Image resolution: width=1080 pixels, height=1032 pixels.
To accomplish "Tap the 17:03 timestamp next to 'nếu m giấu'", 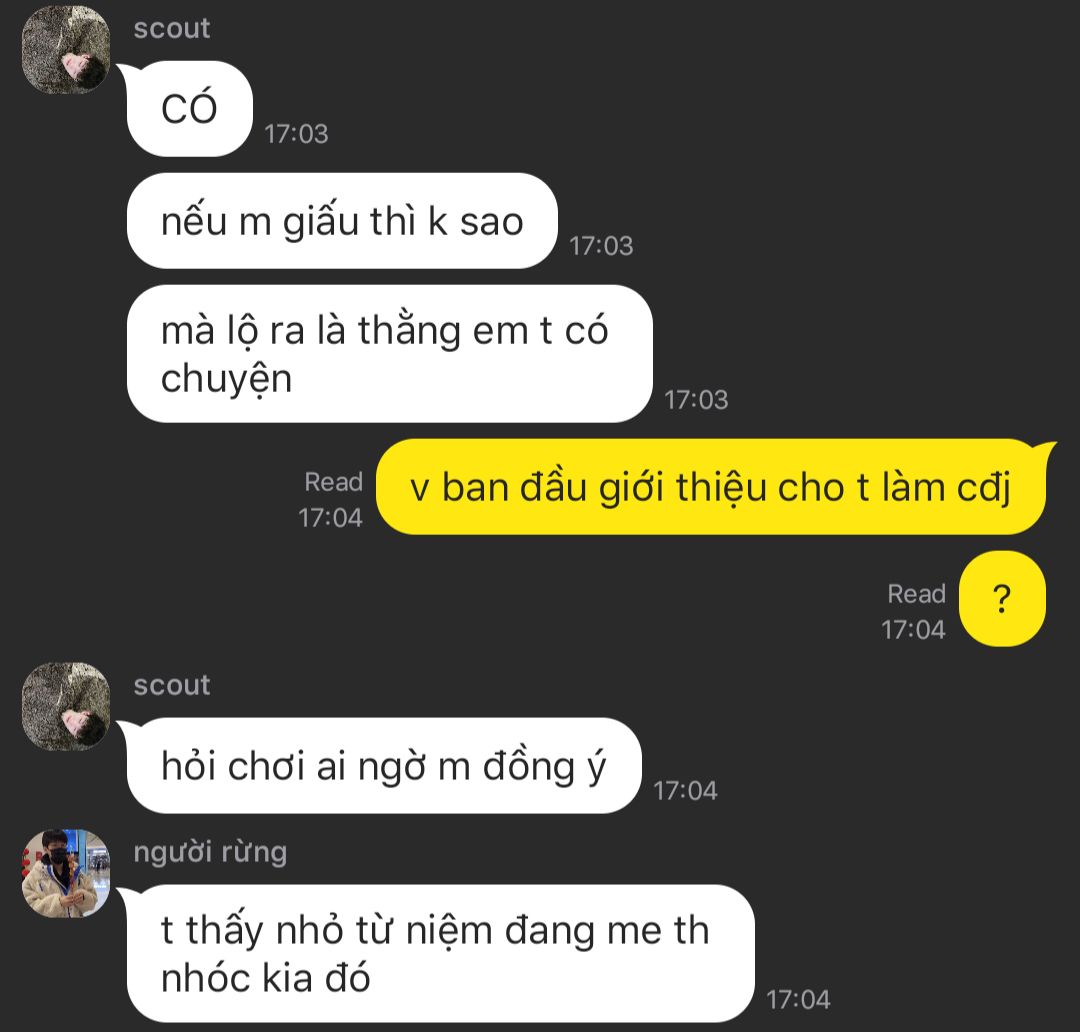I will 601,246.
